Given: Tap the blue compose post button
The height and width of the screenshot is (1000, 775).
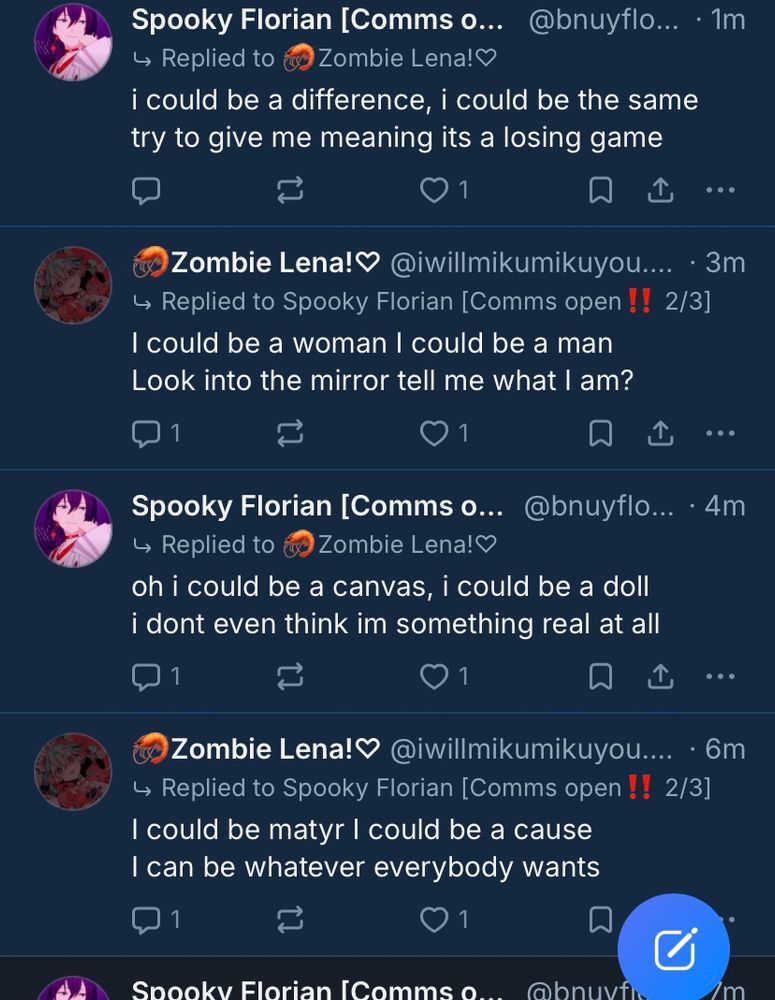Looking at the screenshot, I should (673, 949).
